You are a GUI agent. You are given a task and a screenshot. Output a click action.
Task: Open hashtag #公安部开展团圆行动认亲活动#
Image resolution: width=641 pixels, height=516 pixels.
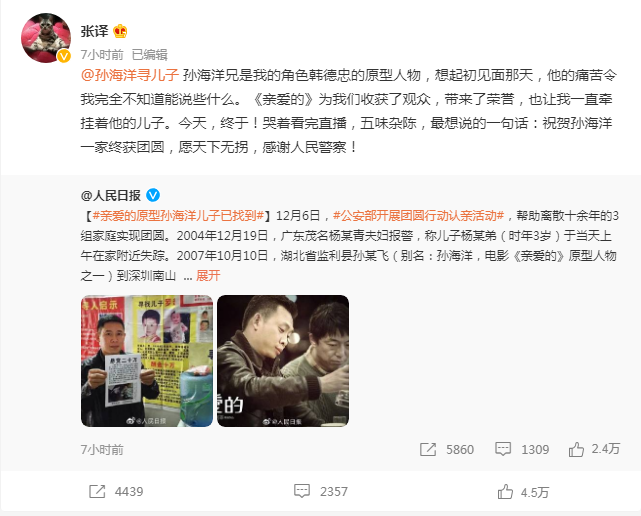(419, 215)
